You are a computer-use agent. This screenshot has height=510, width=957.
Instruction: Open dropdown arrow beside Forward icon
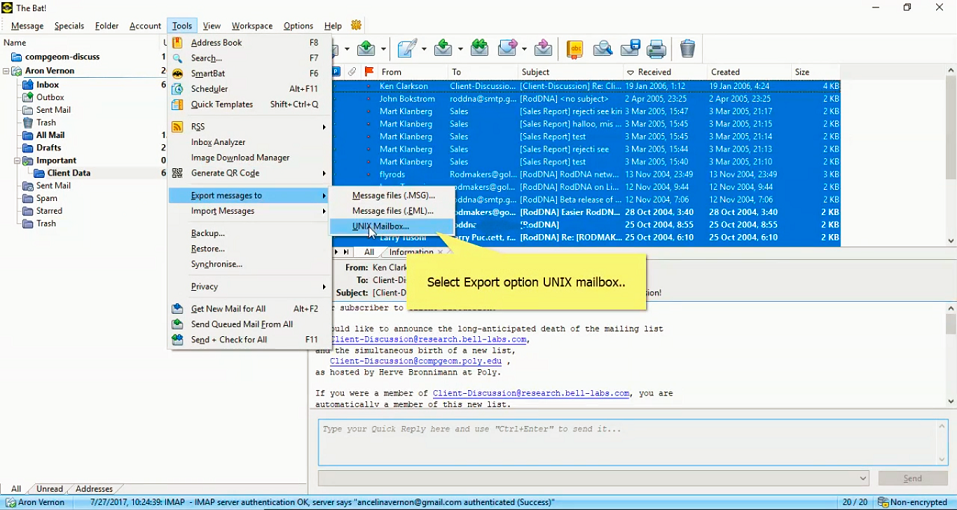pyautogui.click(x=524, y=49)
